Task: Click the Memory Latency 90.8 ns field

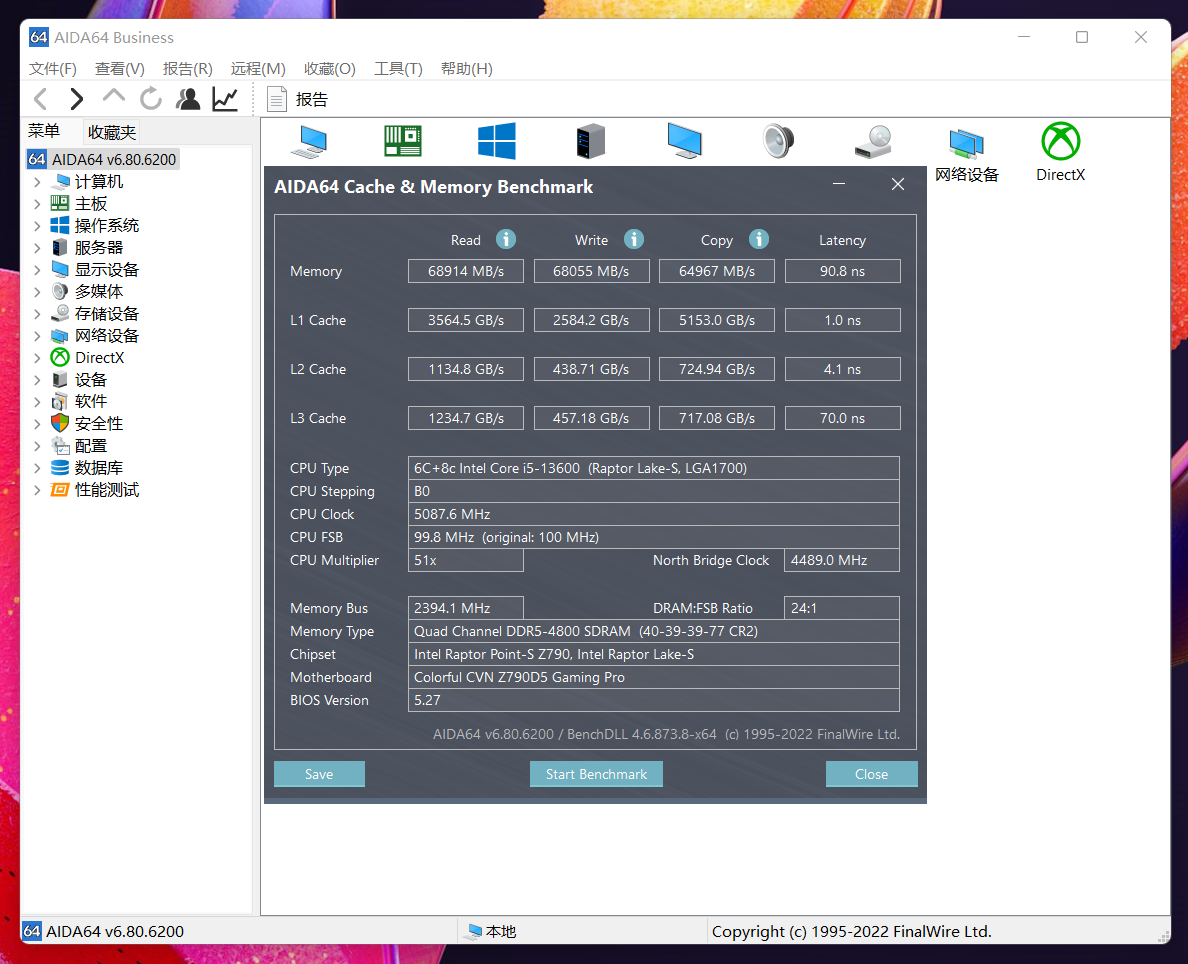Action: coord(843,271)
